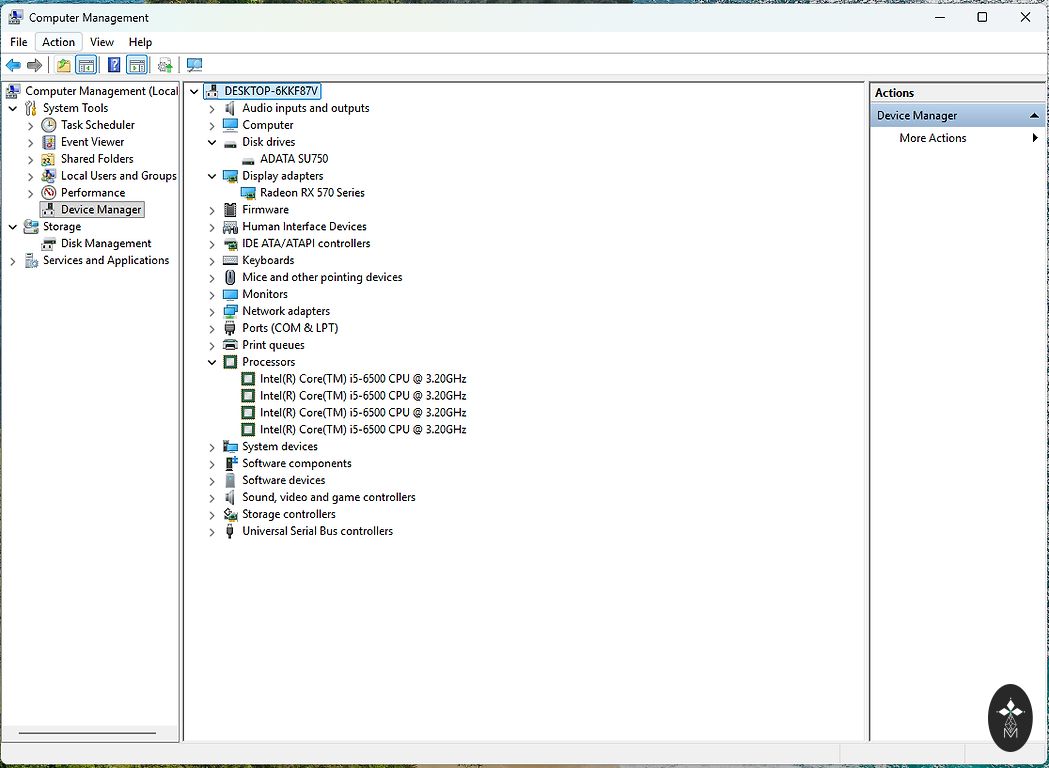Click the Up one level folder icon
Viewport: 1049px width, 768px height.
tap(64, 66)
